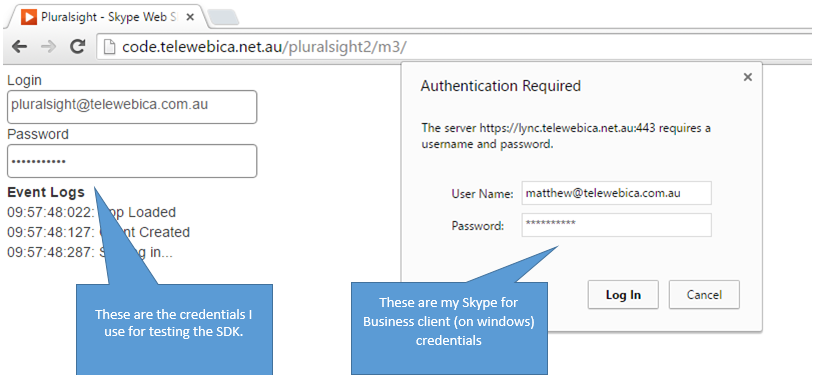
Task: Click the address bar URL code.telewebica.net.au
Action: pyautogui.click(x=264, y=47)
